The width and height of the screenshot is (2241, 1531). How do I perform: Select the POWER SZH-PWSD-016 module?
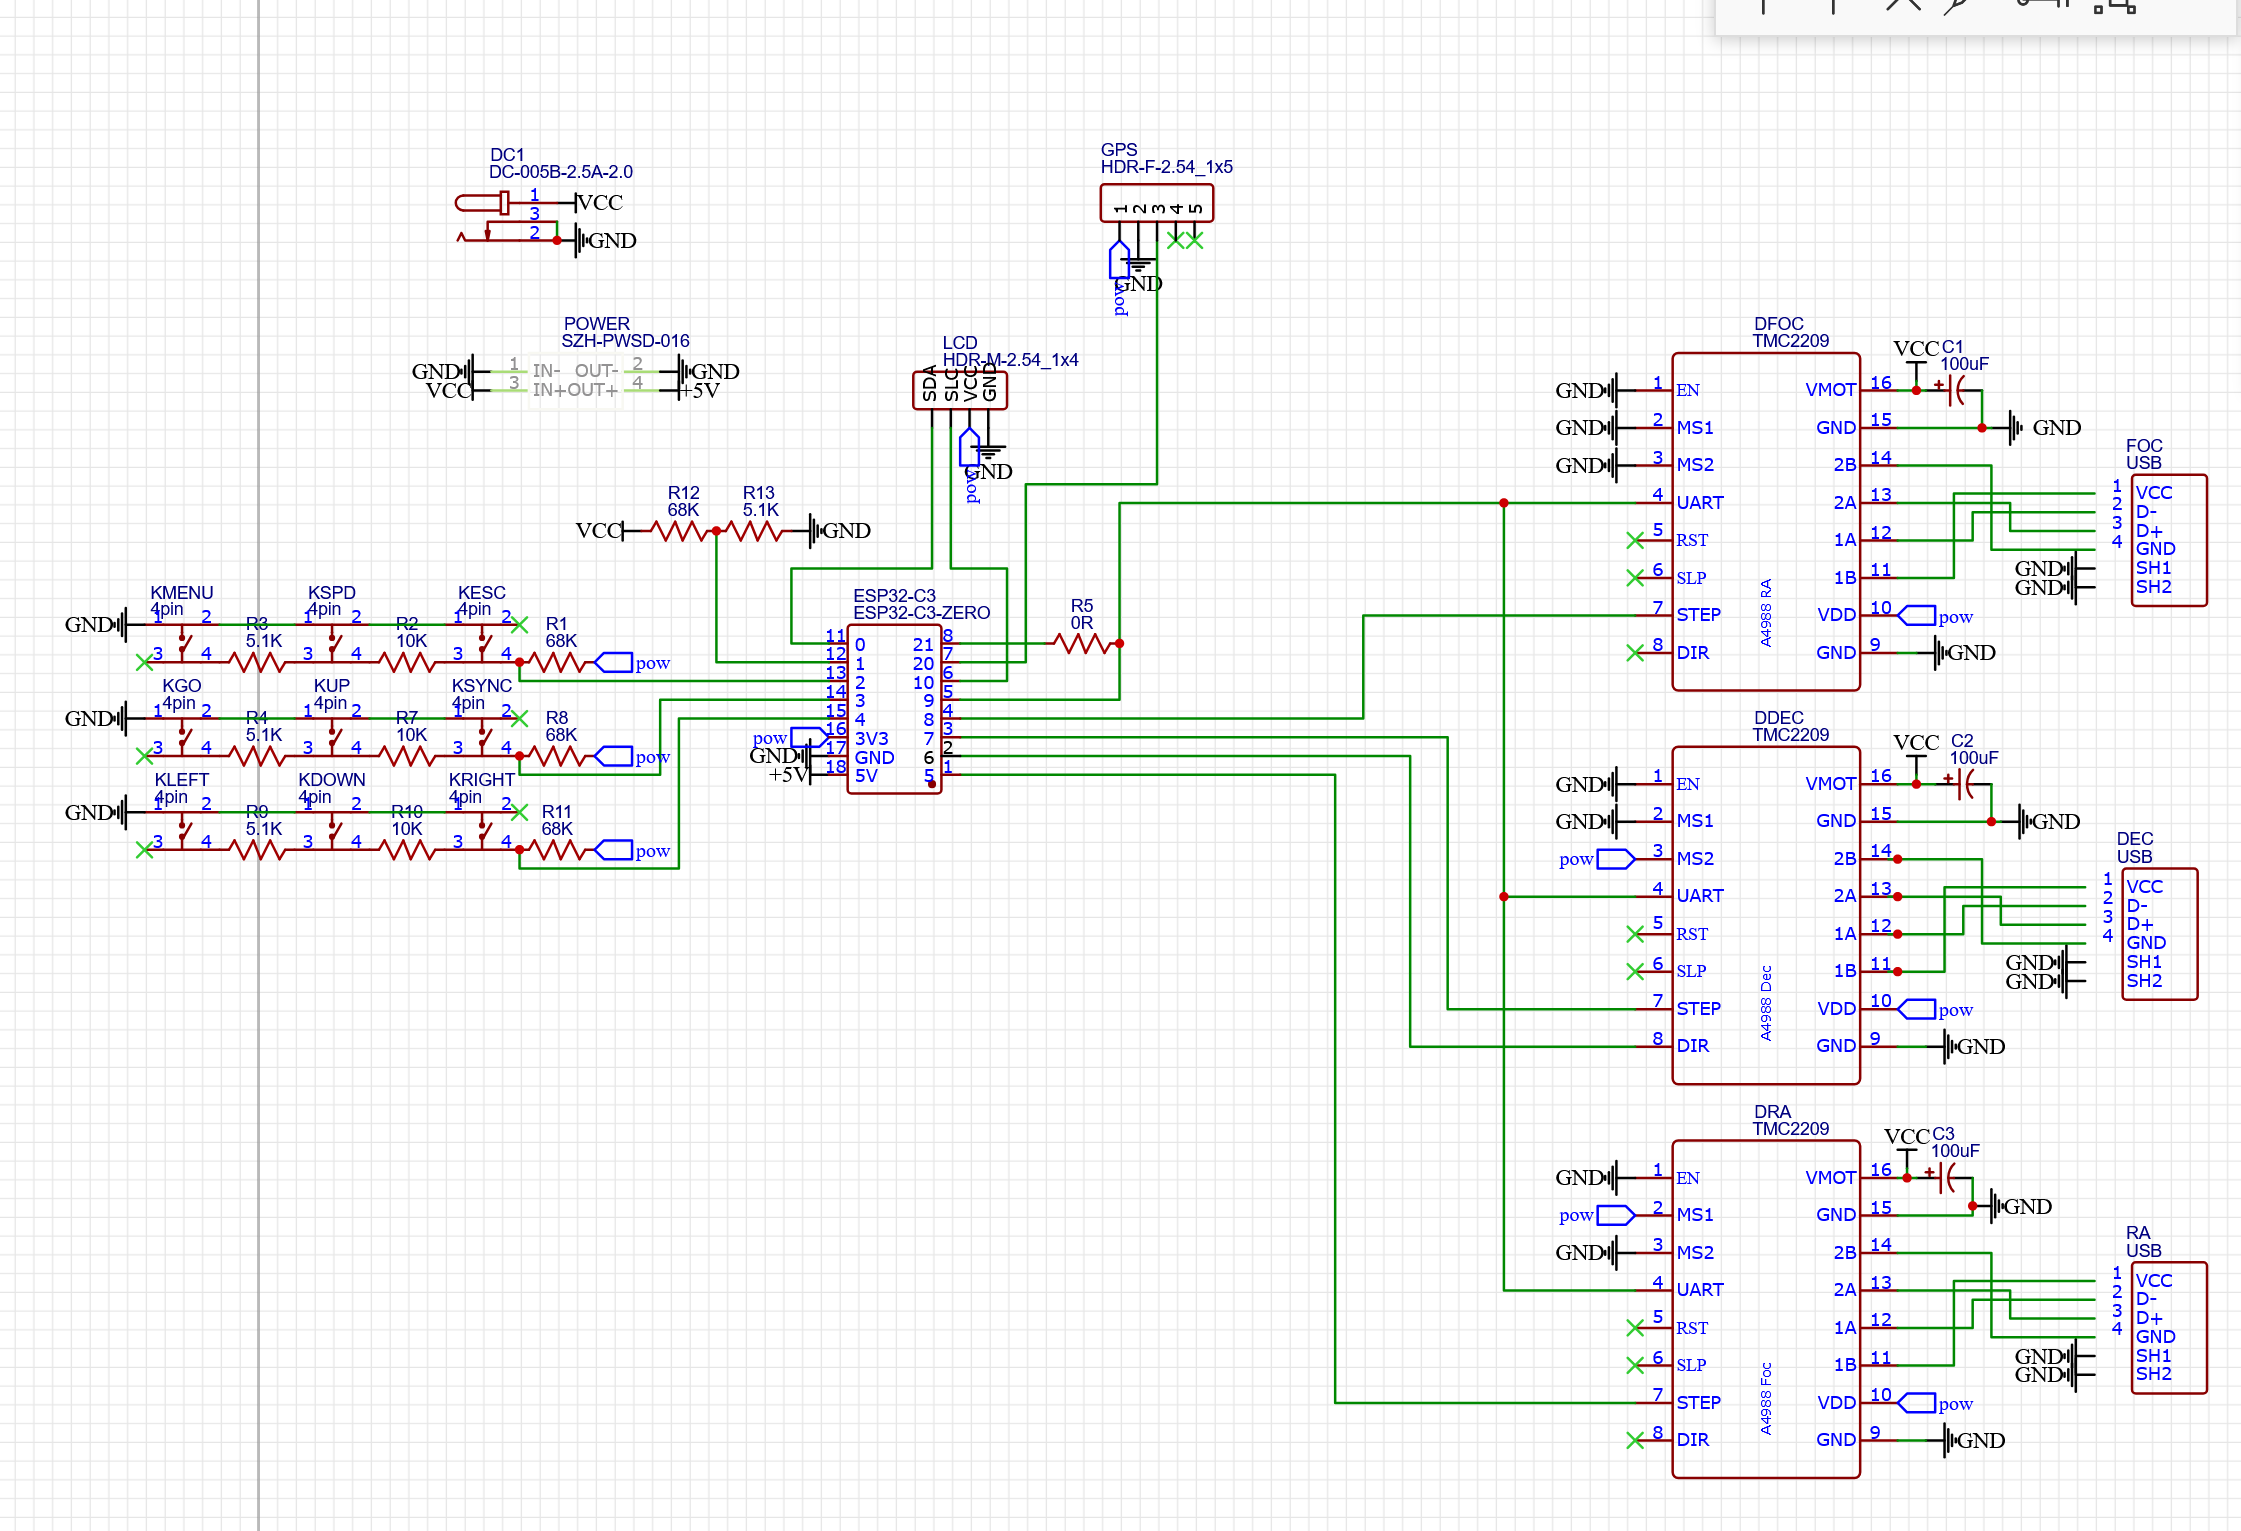coord(575,380)
